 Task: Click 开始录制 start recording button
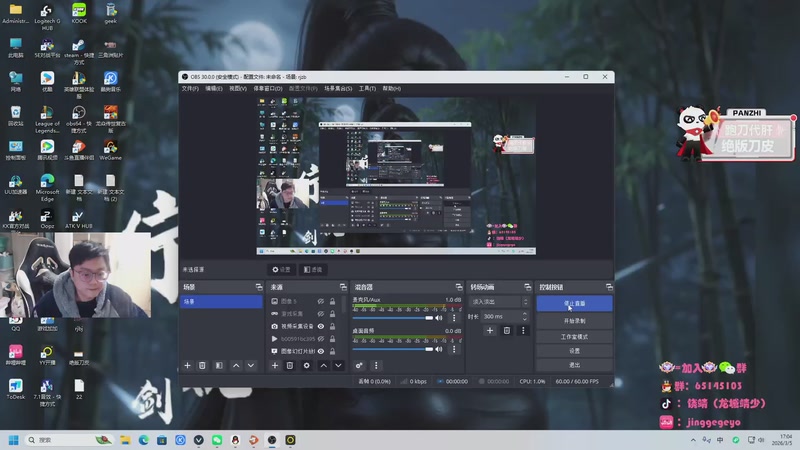574,321
